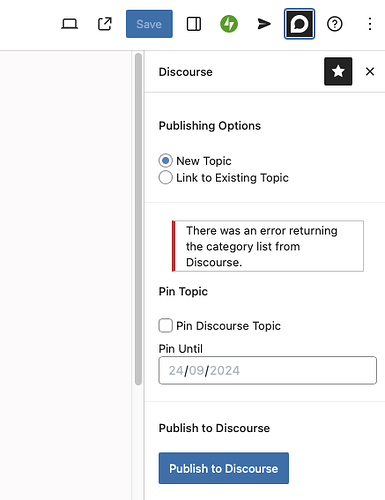The height and width of the screenshot is (500, 385).
Task: Click the editor vertical scrollbar
Action: tap(138, 219)
